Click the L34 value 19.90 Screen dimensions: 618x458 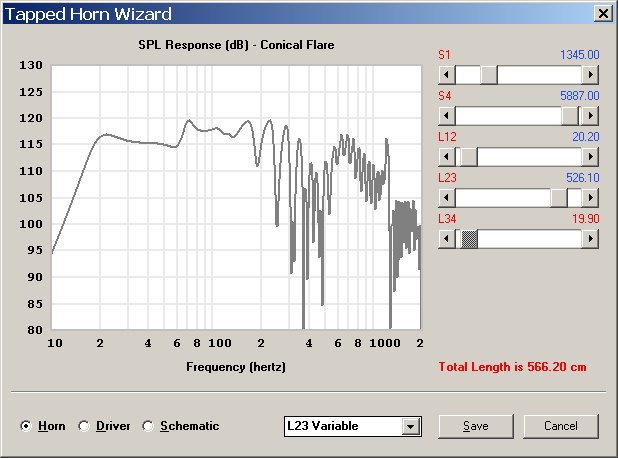point(586,219)
